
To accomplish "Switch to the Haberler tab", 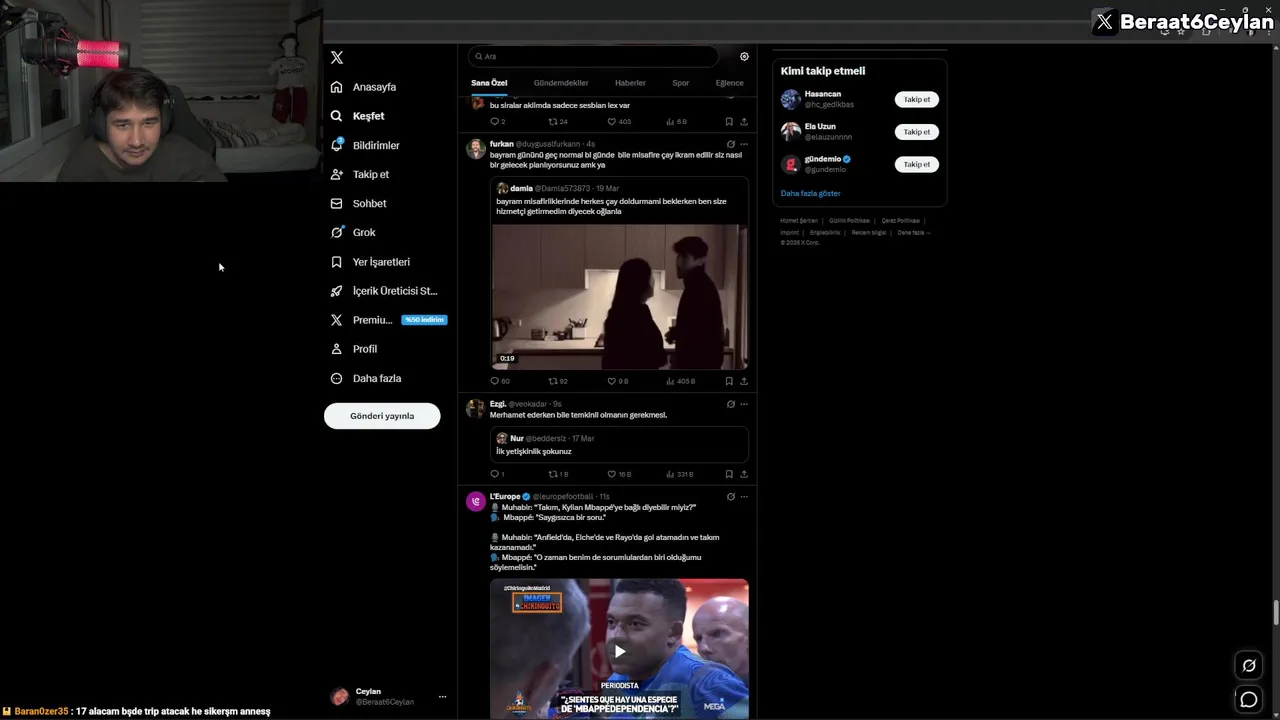I will [x=630, y=83].
